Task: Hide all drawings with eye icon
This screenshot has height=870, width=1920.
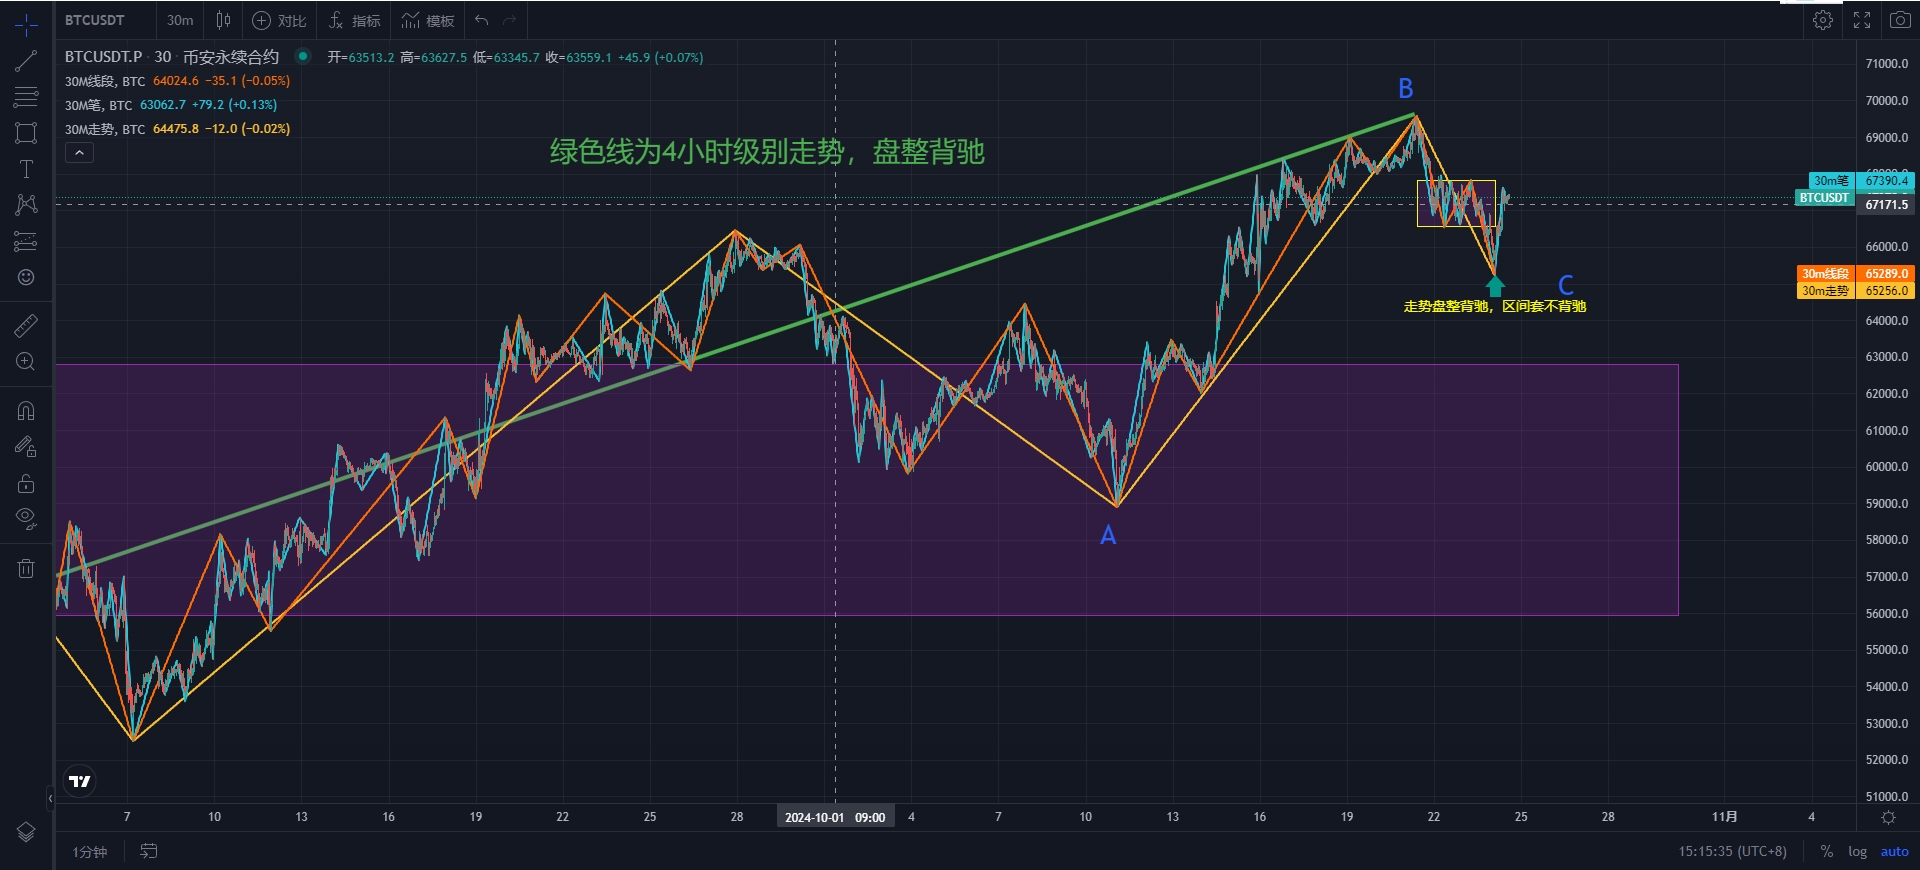Action: point(26,518)
